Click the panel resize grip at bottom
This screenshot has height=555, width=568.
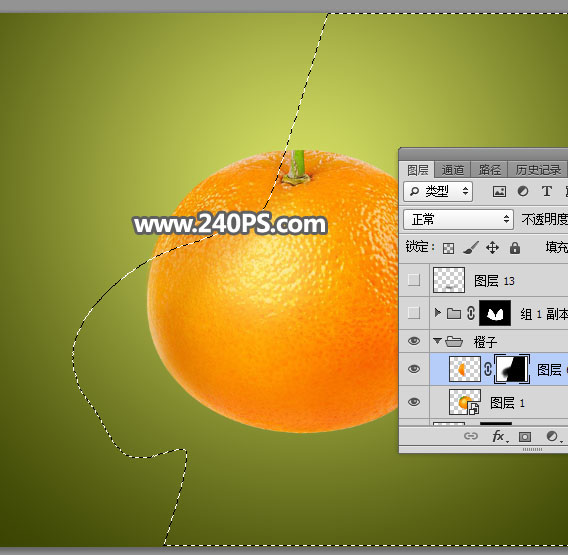[532, 449]
